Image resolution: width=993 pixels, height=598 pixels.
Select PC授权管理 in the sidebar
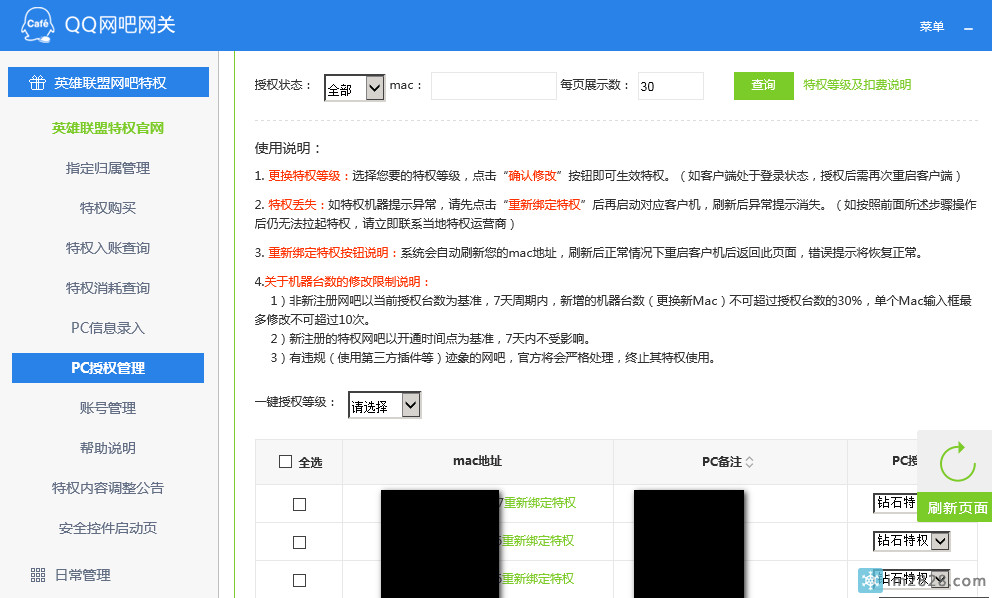point(108,368)
